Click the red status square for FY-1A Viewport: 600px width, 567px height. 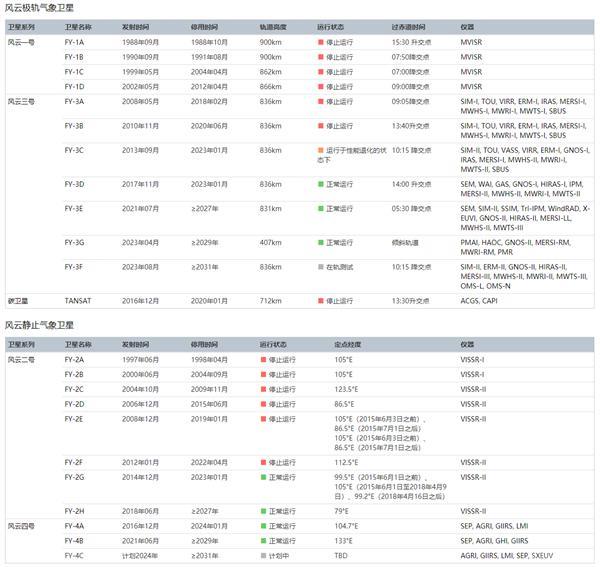(x=319, y=43)
